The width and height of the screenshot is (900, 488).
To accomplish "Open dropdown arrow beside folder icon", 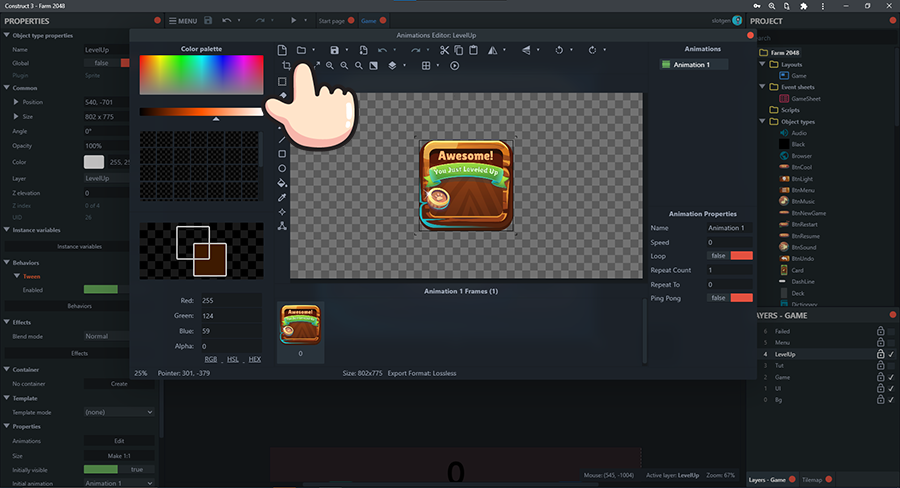I will coord(313,50).
